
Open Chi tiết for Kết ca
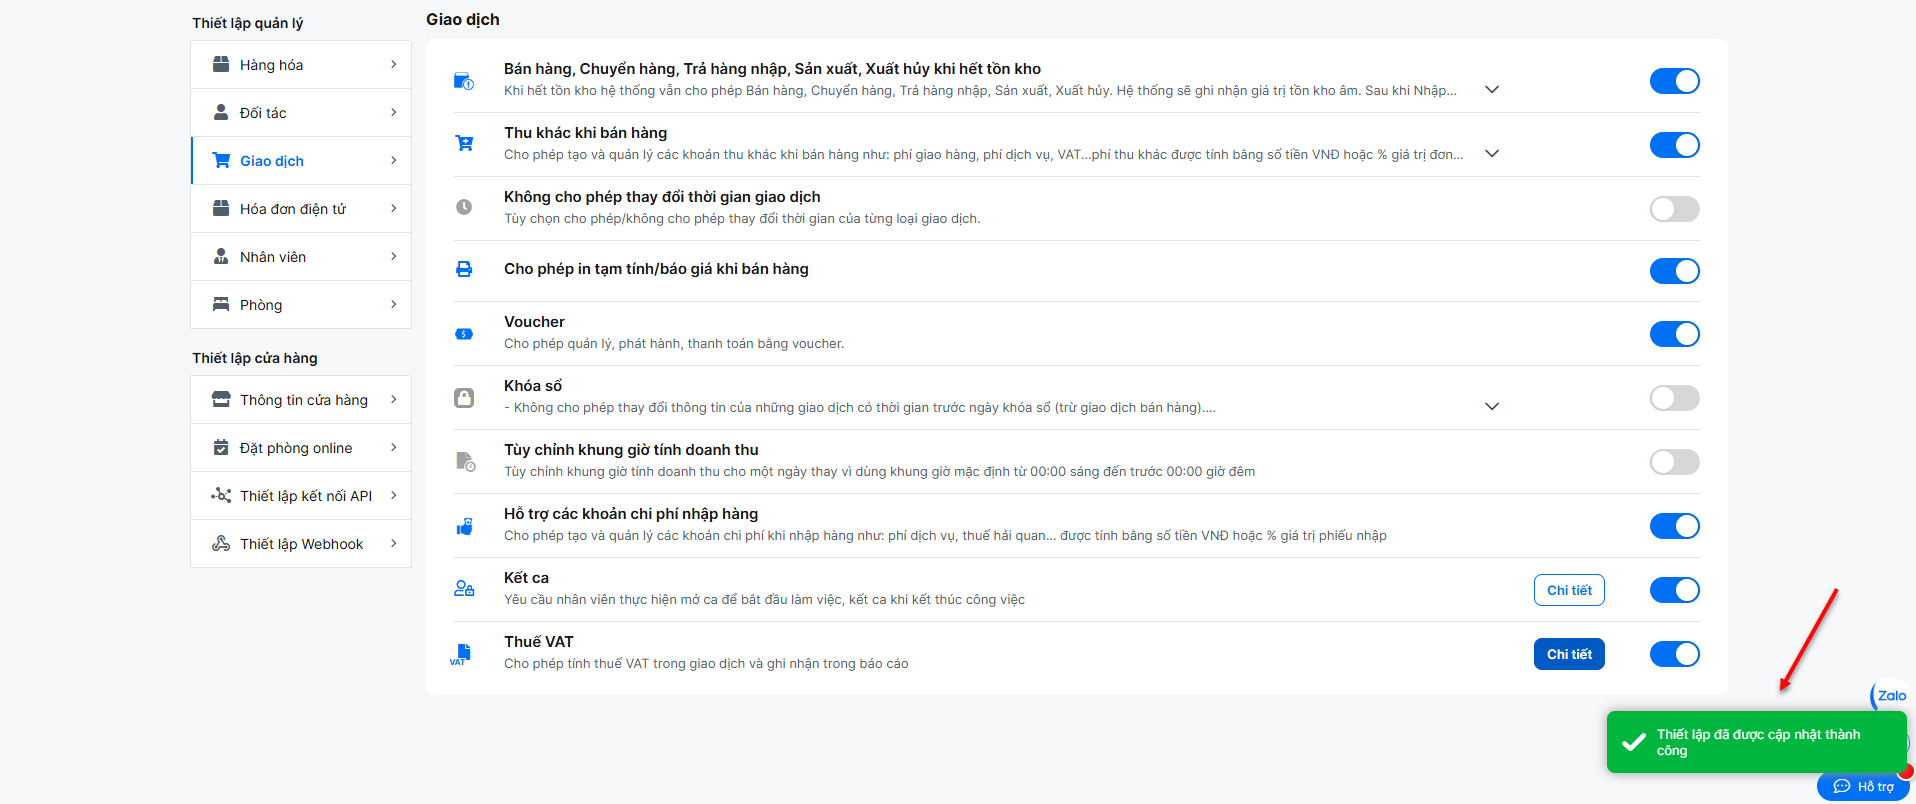click(1569, 590)
